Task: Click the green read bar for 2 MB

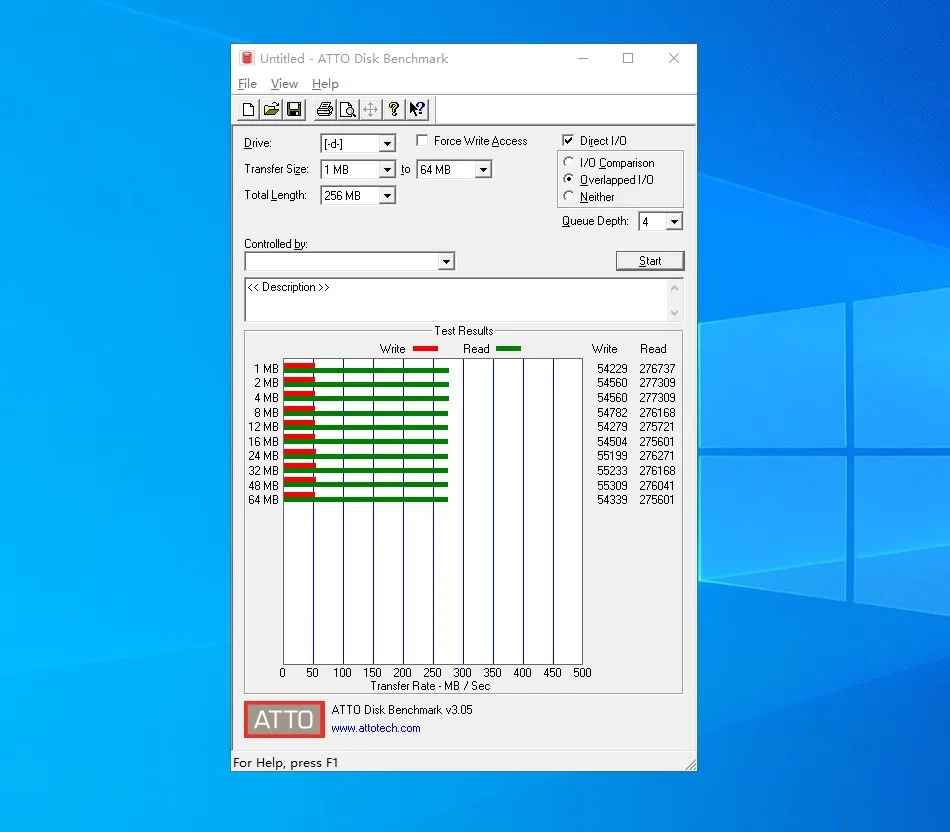Action: coord(366,385)
